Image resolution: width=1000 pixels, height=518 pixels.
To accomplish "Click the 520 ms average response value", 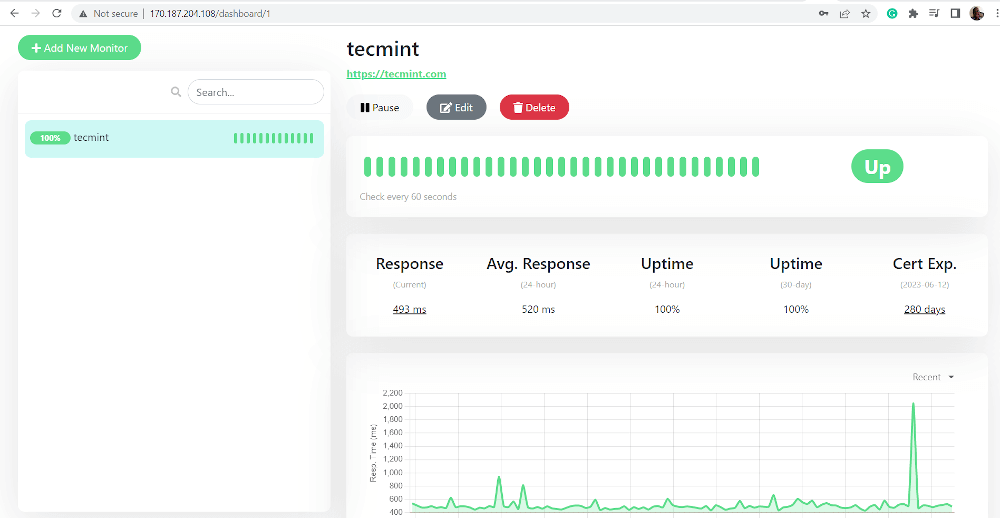I will point(538,309).
